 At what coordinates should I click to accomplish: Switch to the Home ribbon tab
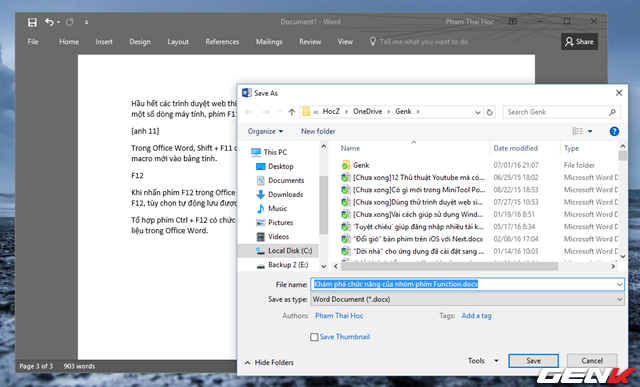69,42
